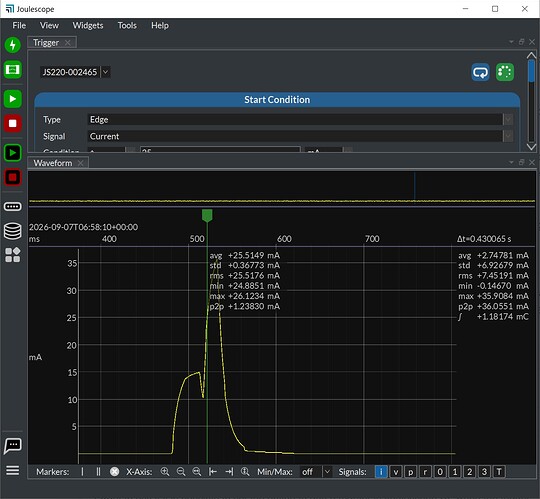Toggle general purpose input signal '1'
Screen dimensions: 540x499
(455, 472)
